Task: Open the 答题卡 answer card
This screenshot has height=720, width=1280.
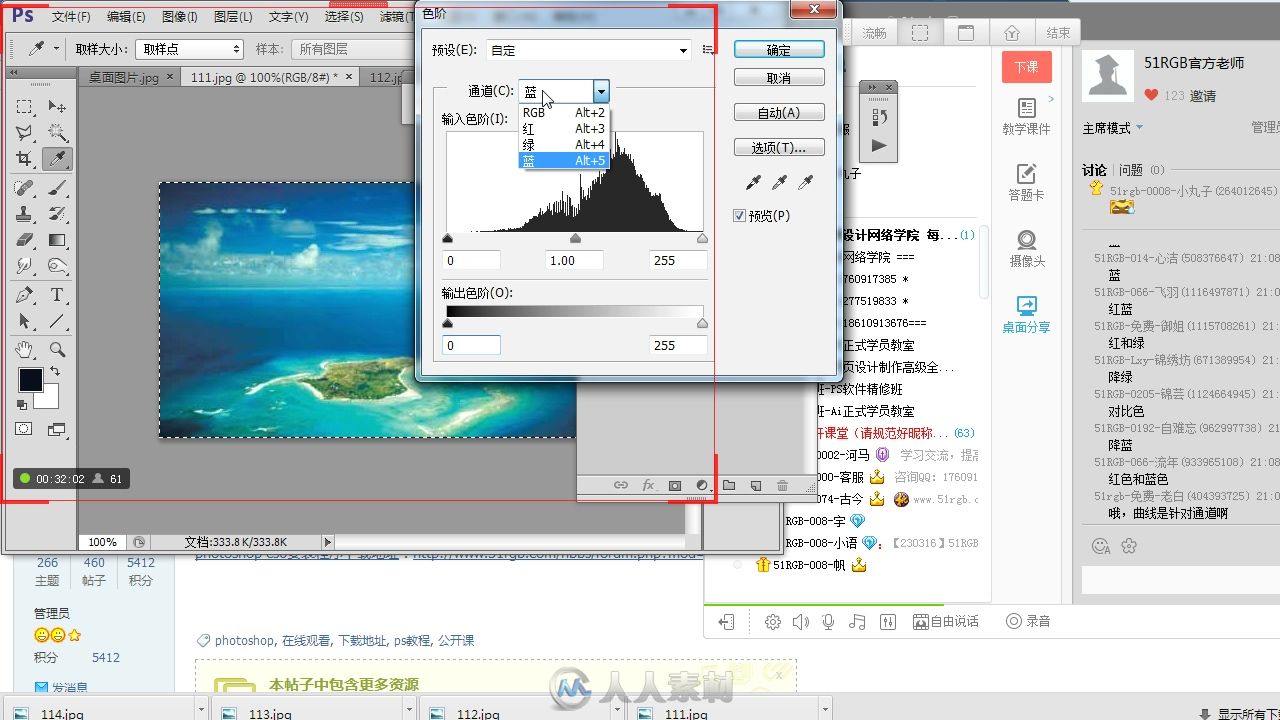Action: point(1026,182)
